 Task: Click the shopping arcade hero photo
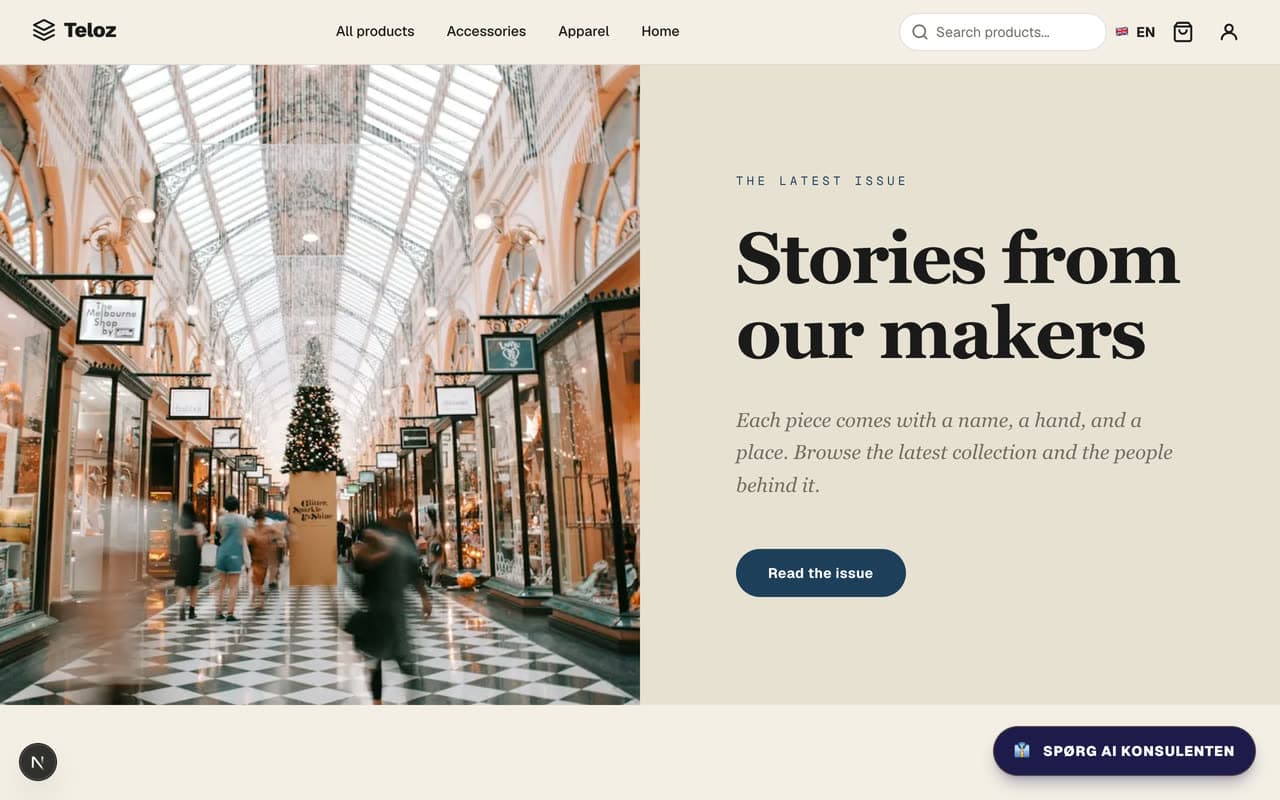tap(320, 385)
